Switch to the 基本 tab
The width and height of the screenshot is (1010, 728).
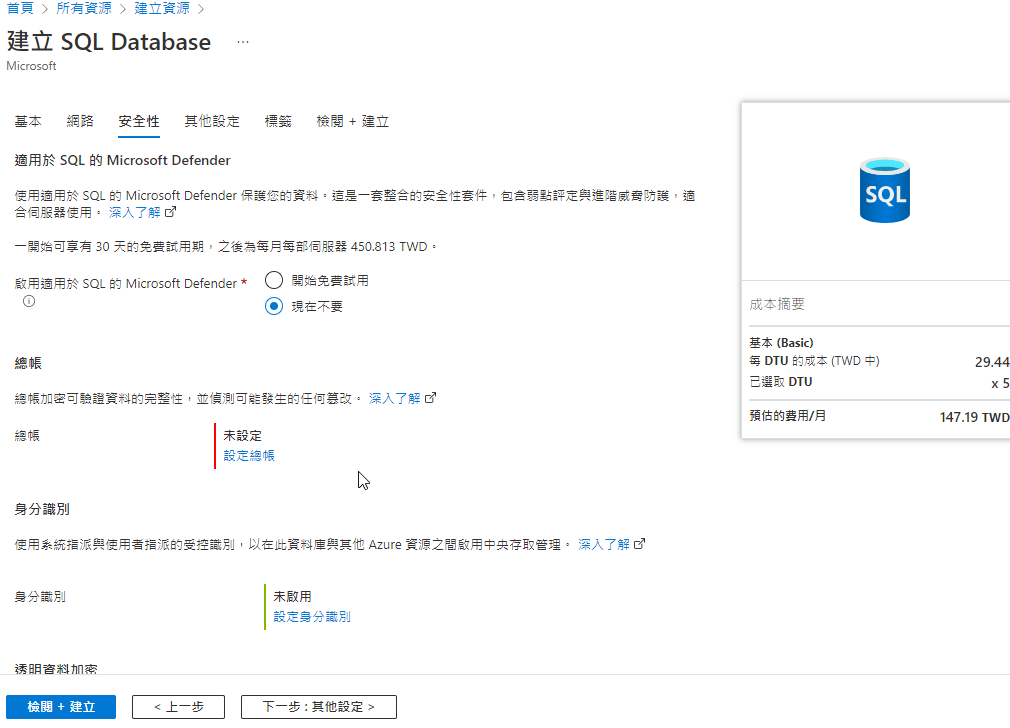pyautogui.click(x=28, y=121)
